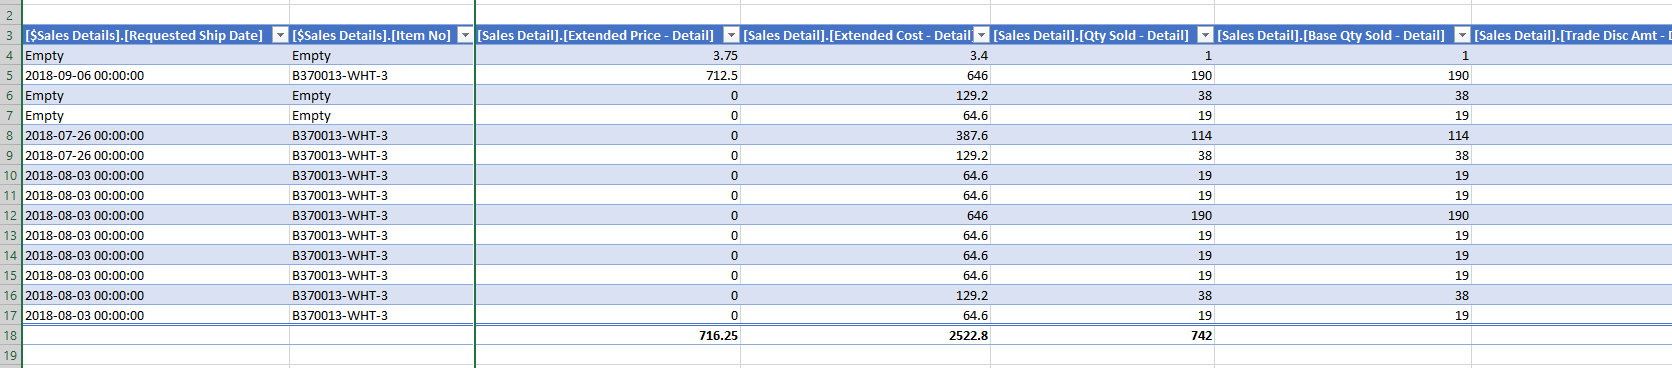This screenshot has width=1672, height=368.
Task: Click row 8's 2018-07-26 date cell
Action: [156, 135]
